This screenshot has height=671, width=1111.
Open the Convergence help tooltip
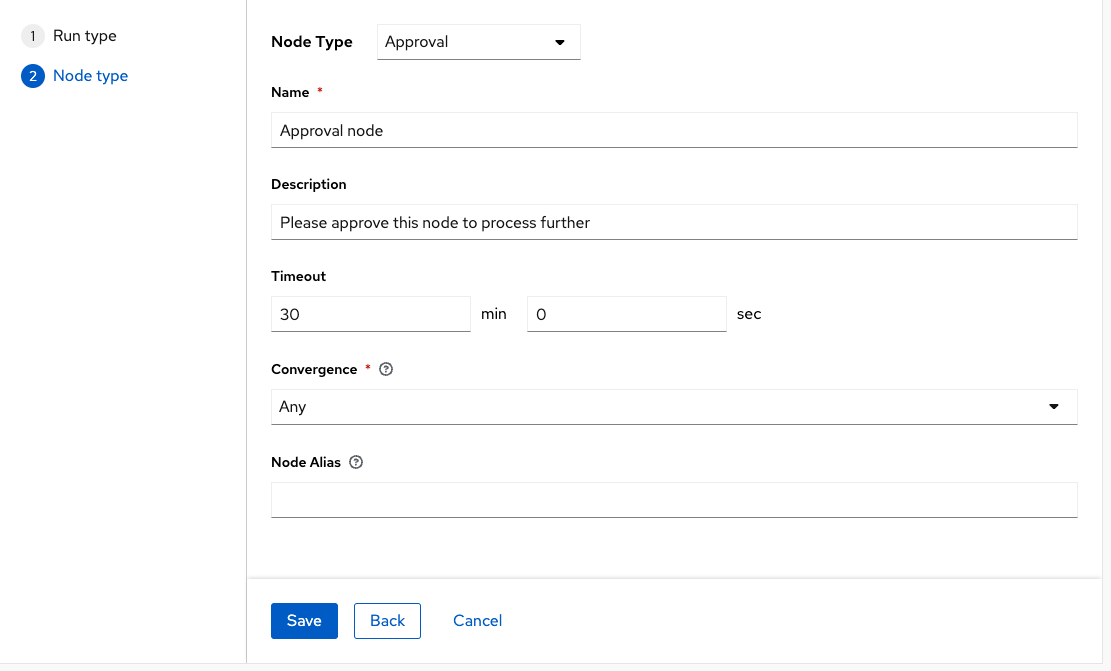(x=386, y=369)
